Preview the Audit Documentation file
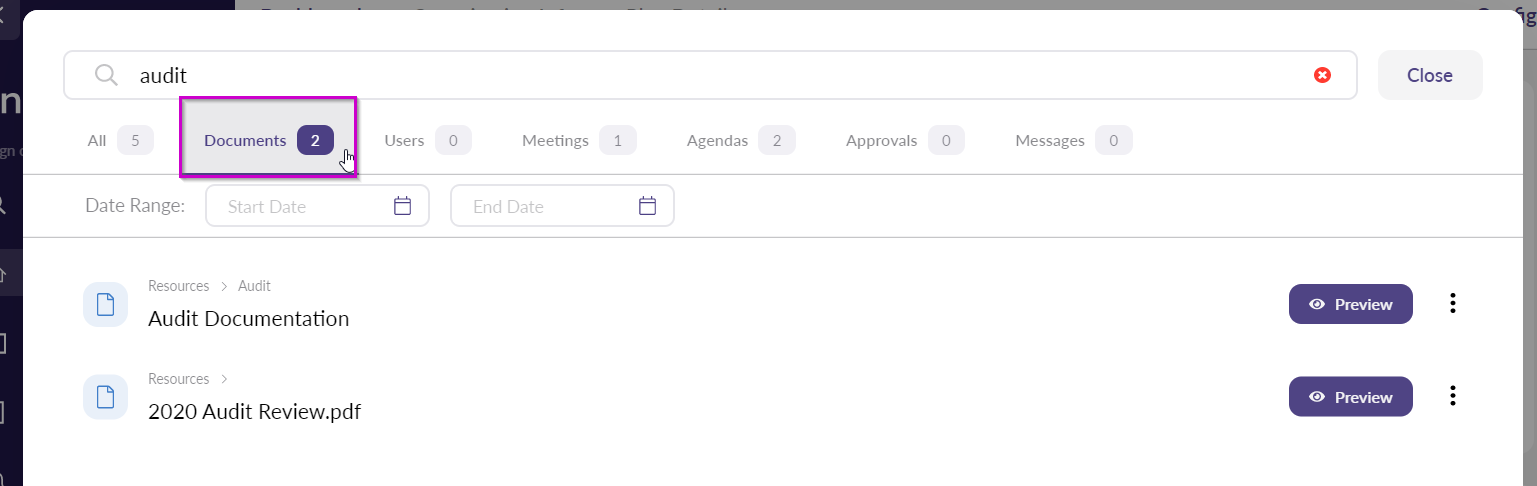 1350,304
